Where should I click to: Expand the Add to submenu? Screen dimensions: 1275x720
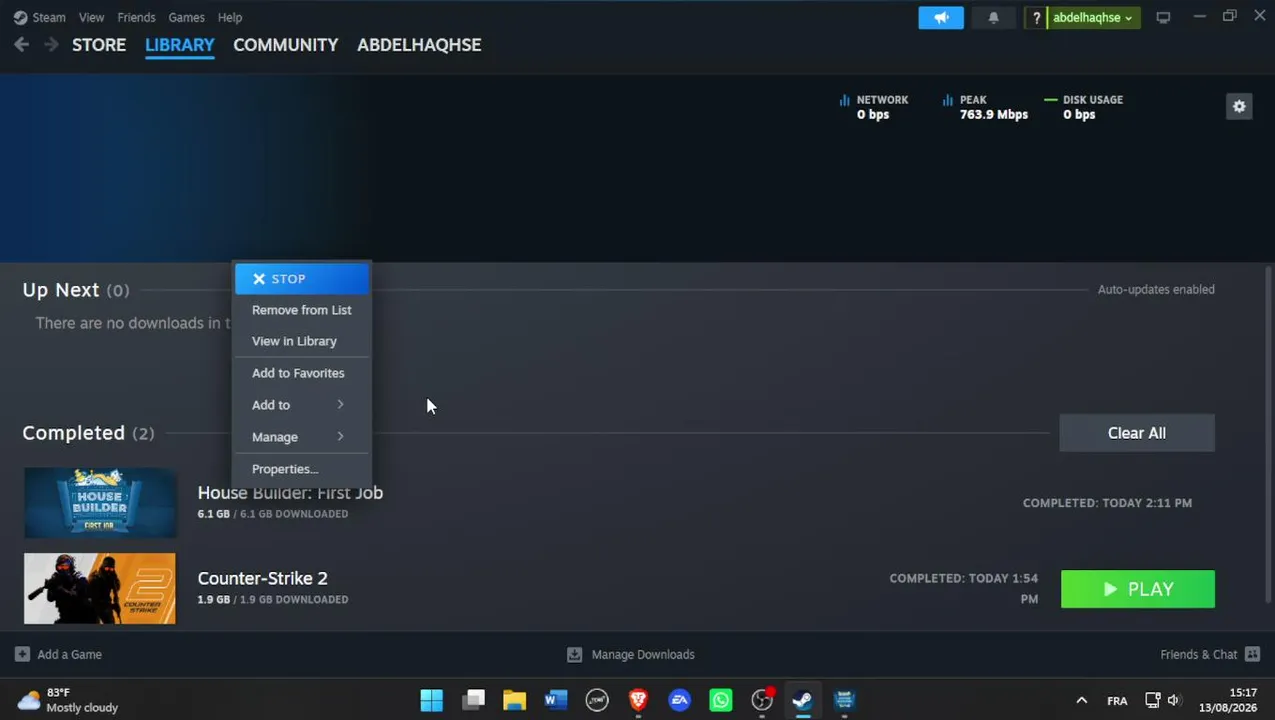[302, 405]
